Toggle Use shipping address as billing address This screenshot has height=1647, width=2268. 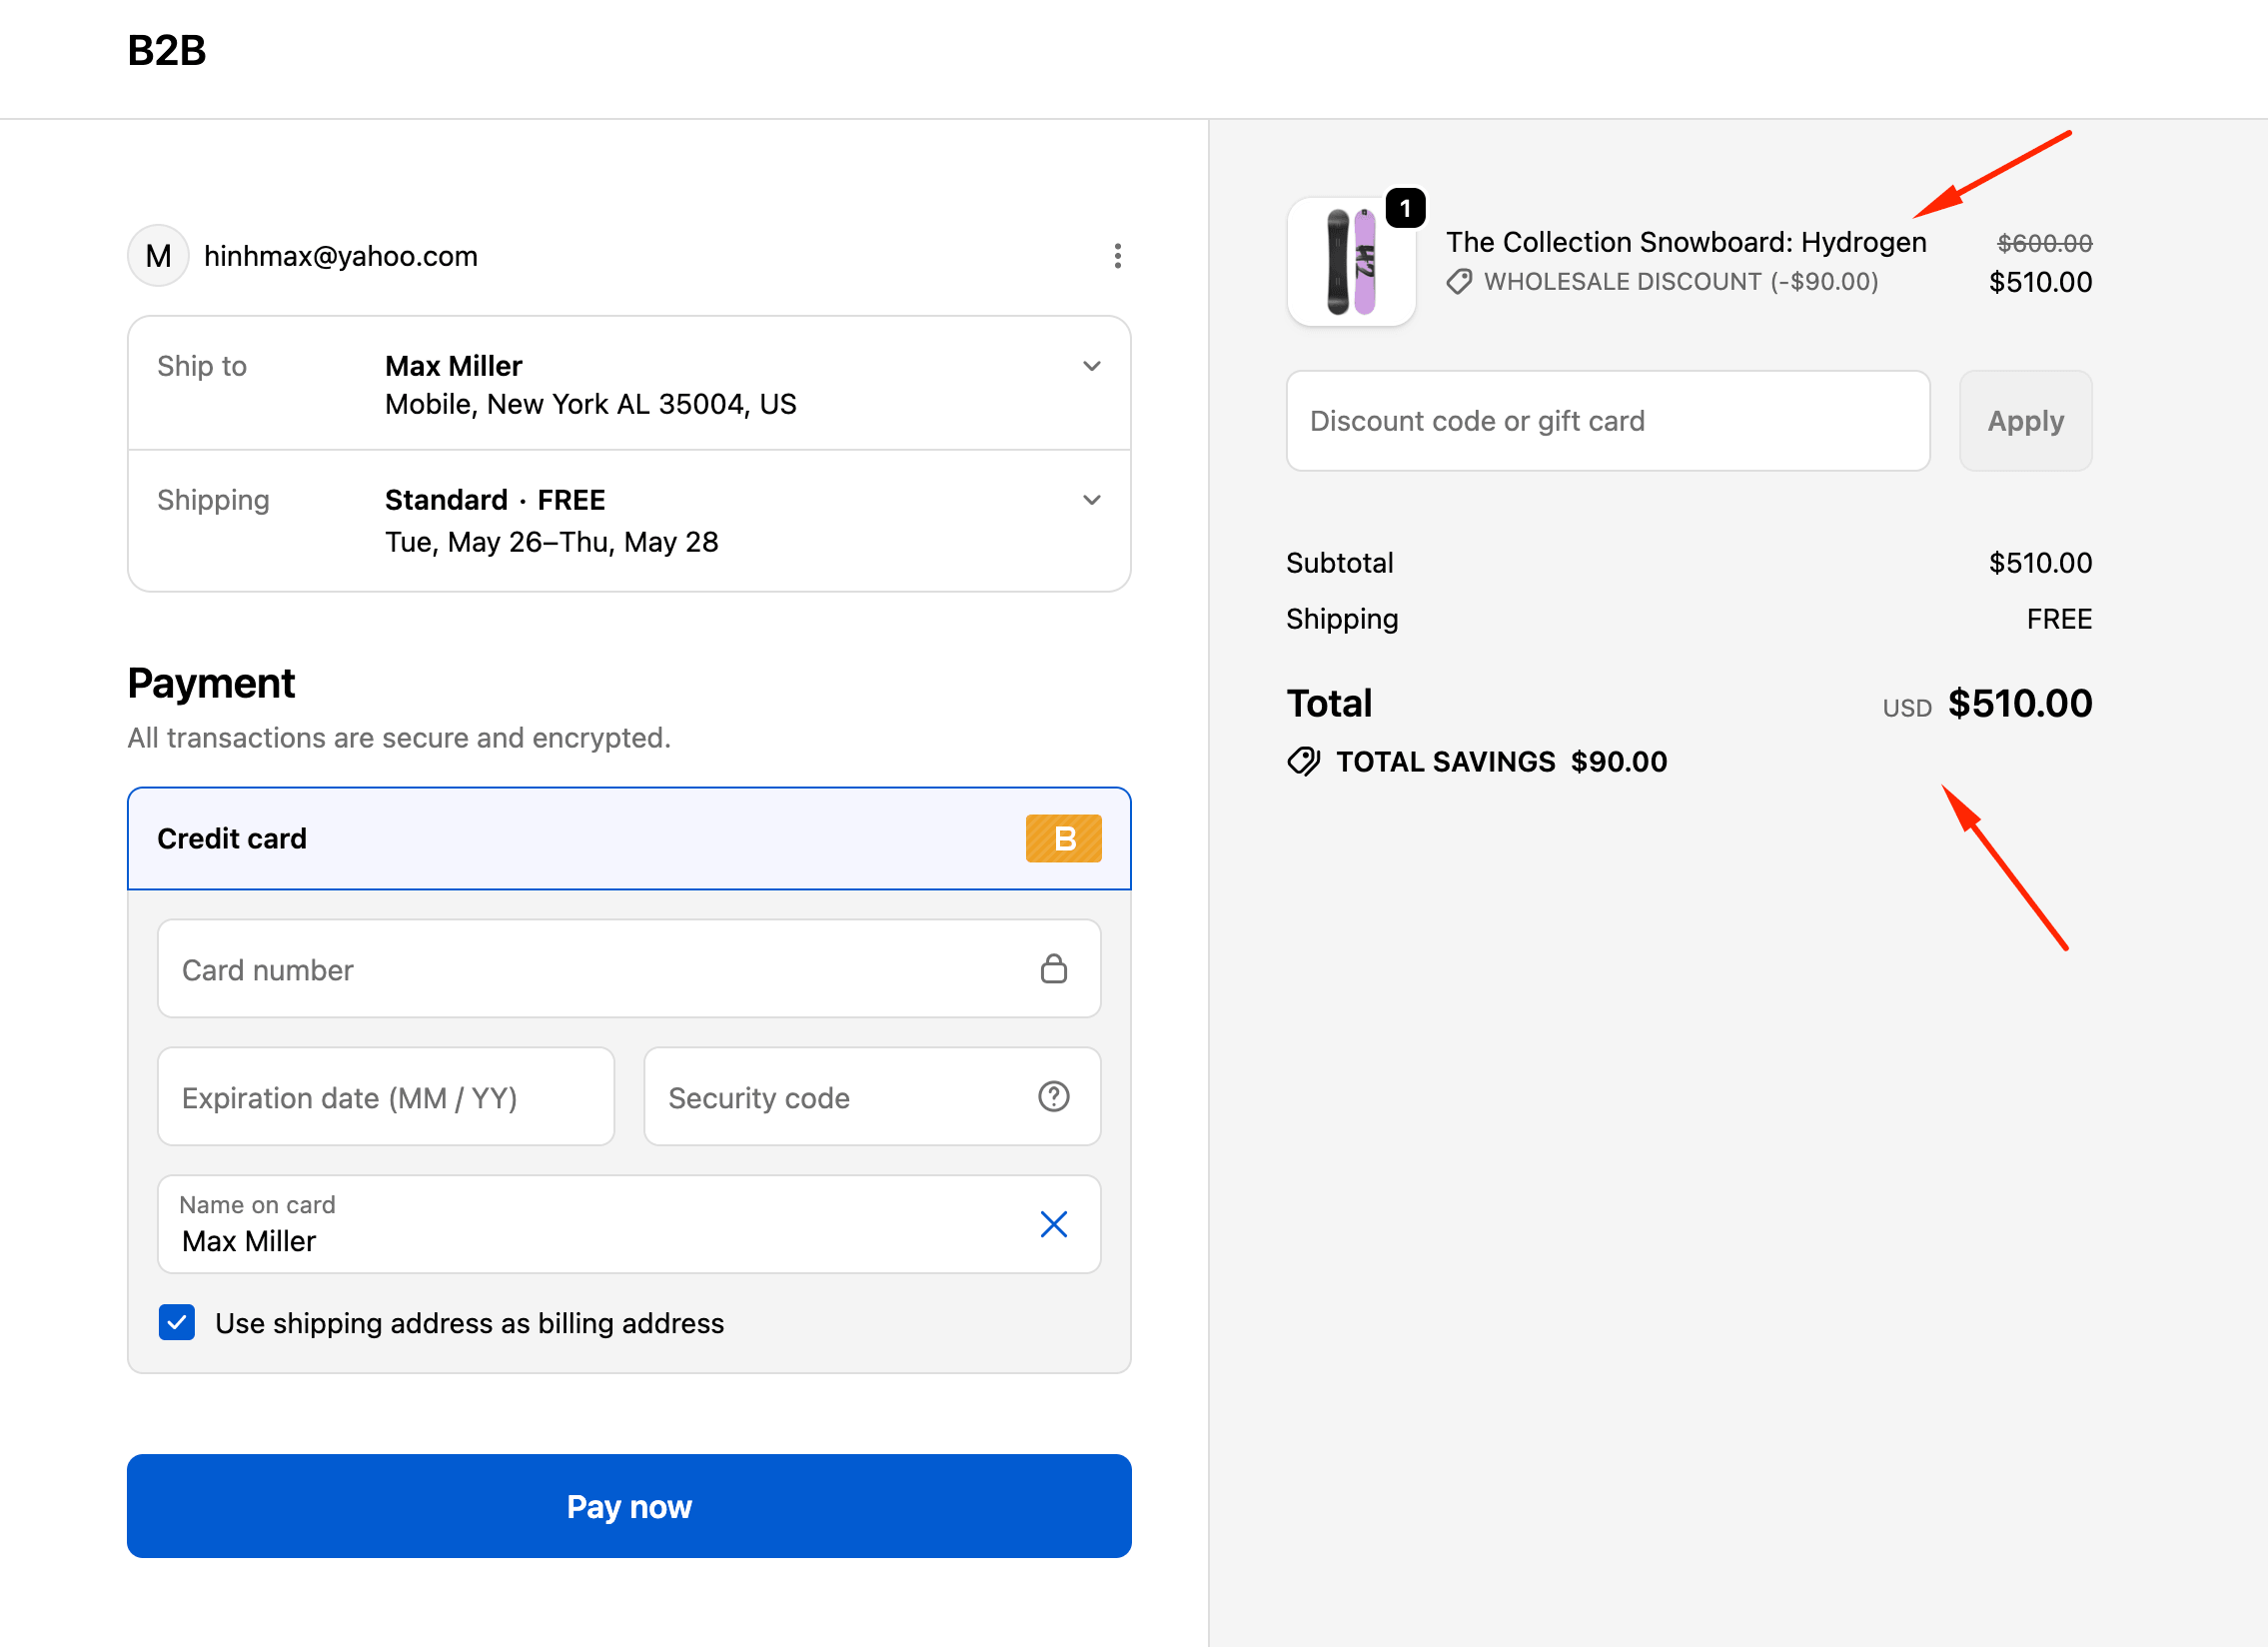point(177,1322)
